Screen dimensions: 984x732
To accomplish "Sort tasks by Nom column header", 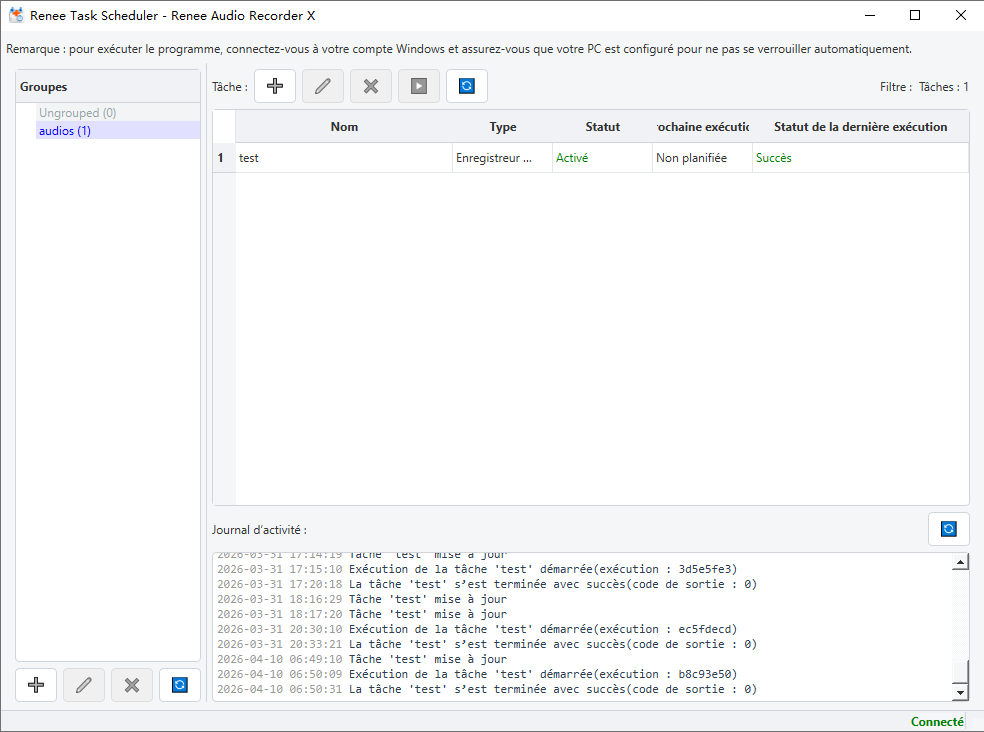I will click(x=344, y=127).
